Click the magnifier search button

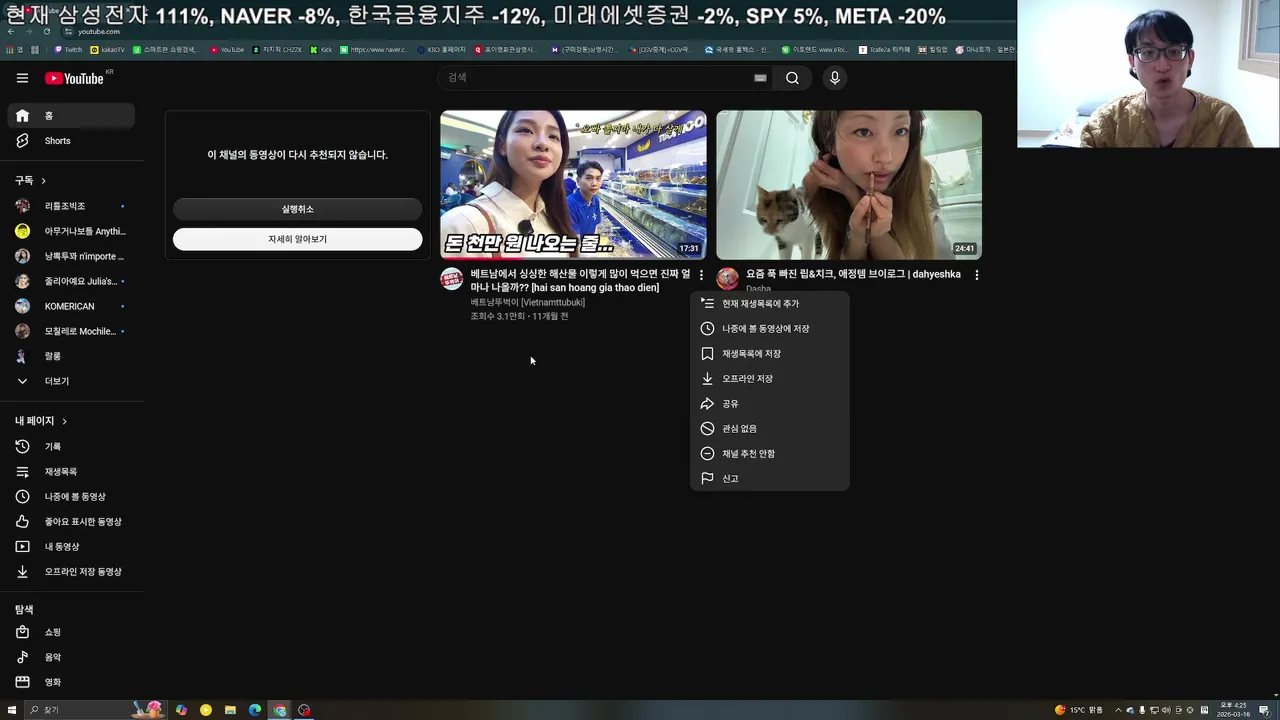tap(792, 78)
